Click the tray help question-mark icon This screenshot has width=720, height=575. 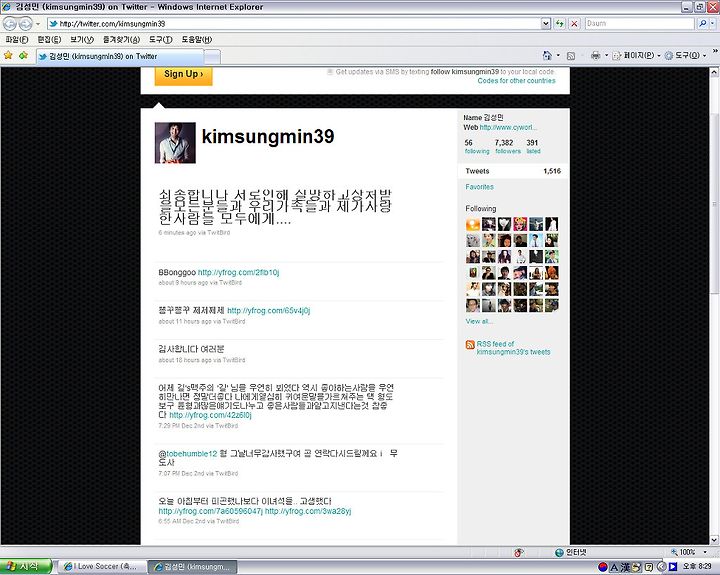coord(649,567)
